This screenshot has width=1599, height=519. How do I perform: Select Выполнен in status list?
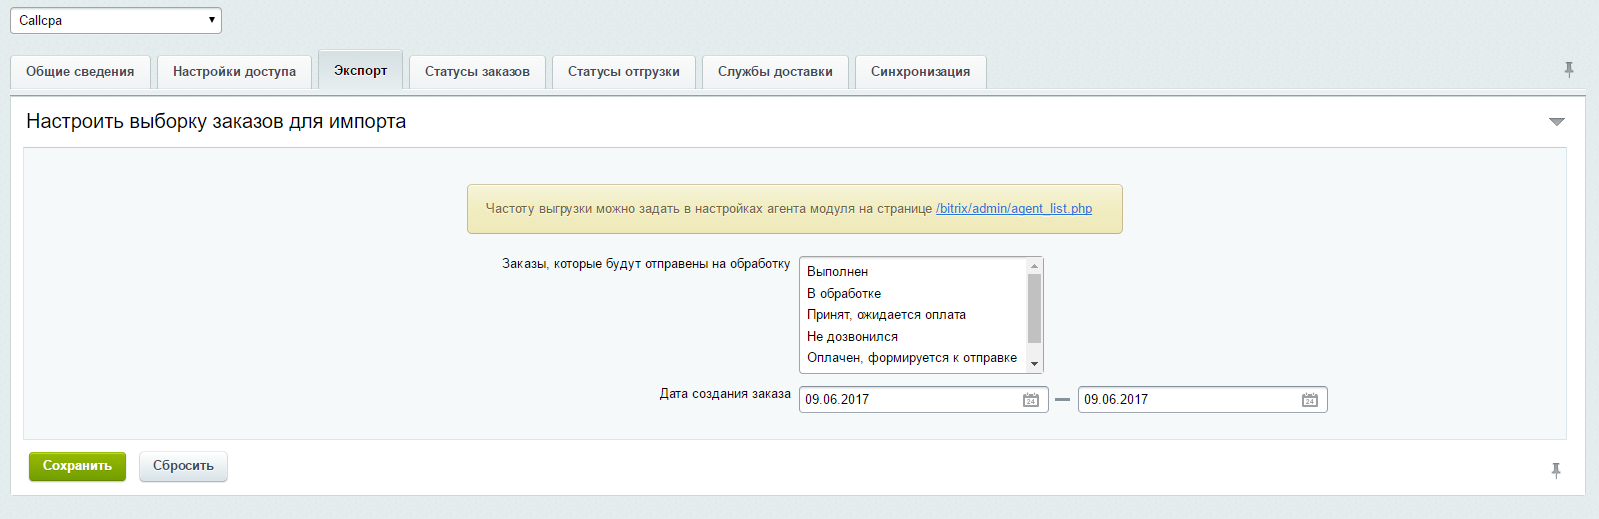[913, 272]
